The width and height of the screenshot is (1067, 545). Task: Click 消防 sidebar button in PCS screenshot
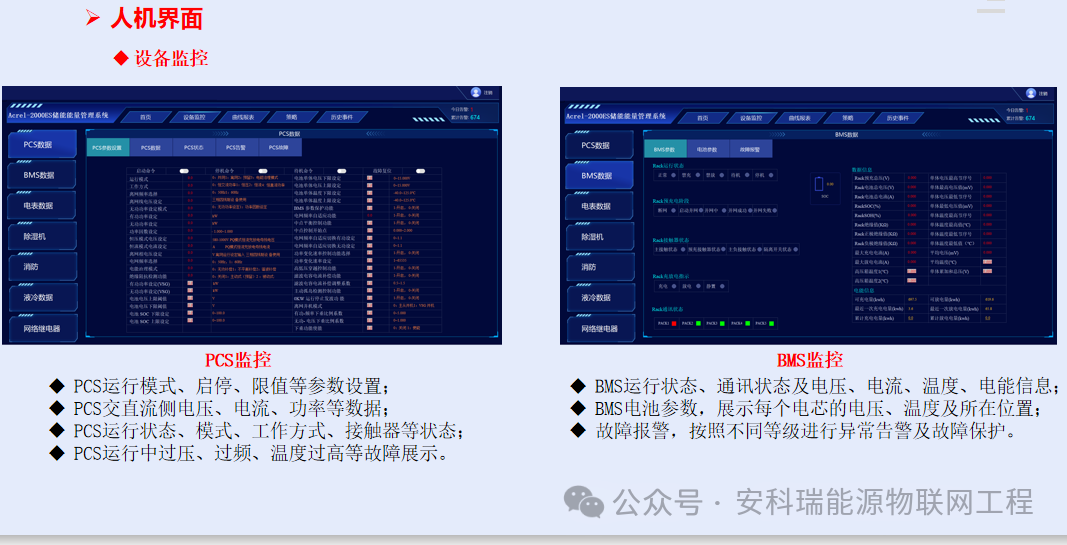41,267
